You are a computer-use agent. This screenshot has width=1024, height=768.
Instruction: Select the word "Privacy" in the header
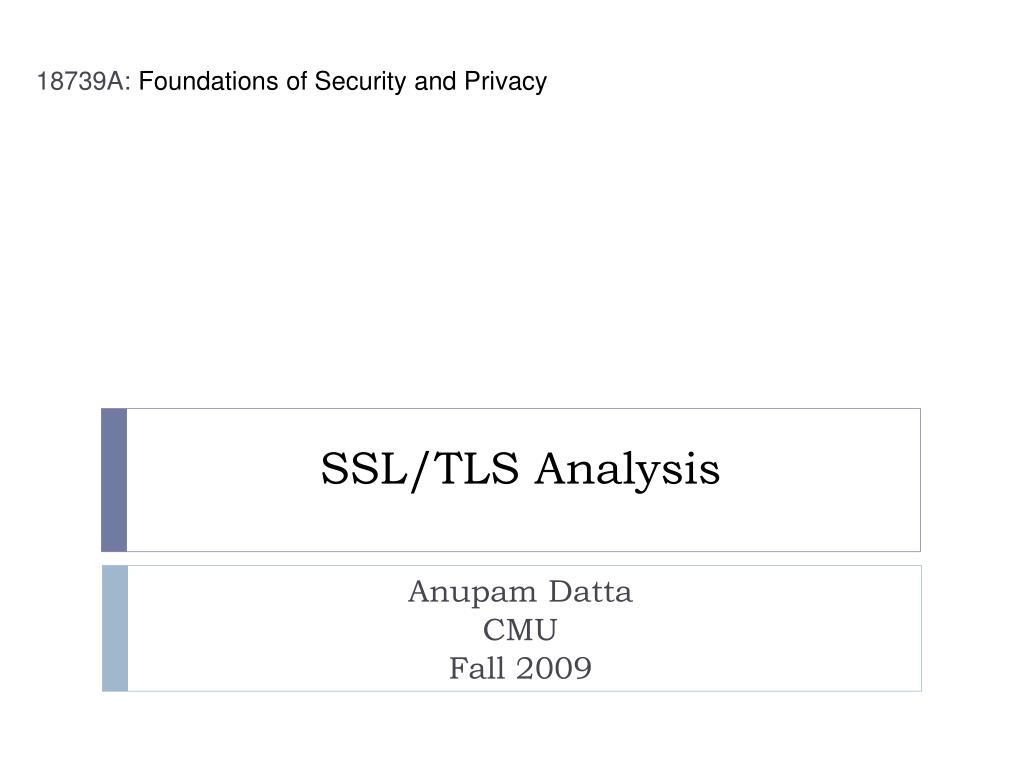click(505, 82)
